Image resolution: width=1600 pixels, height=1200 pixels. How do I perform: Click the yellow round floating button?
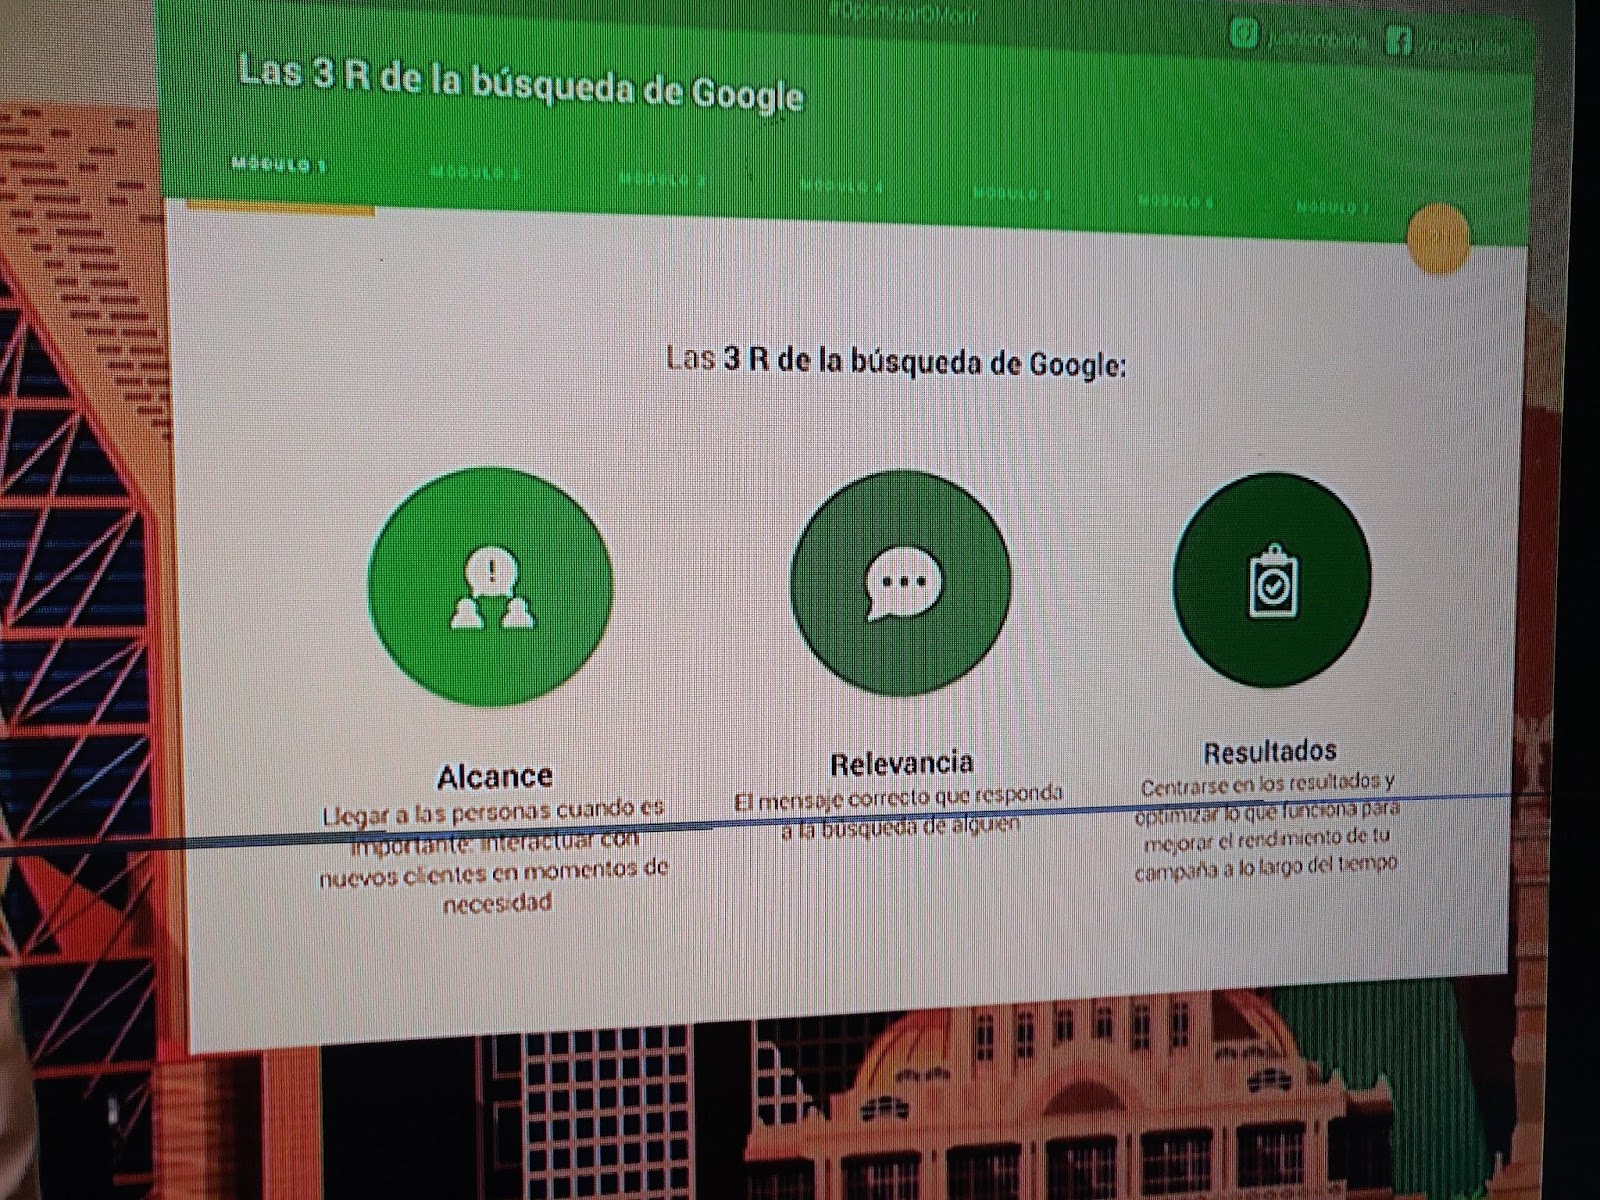[1438, 237]
